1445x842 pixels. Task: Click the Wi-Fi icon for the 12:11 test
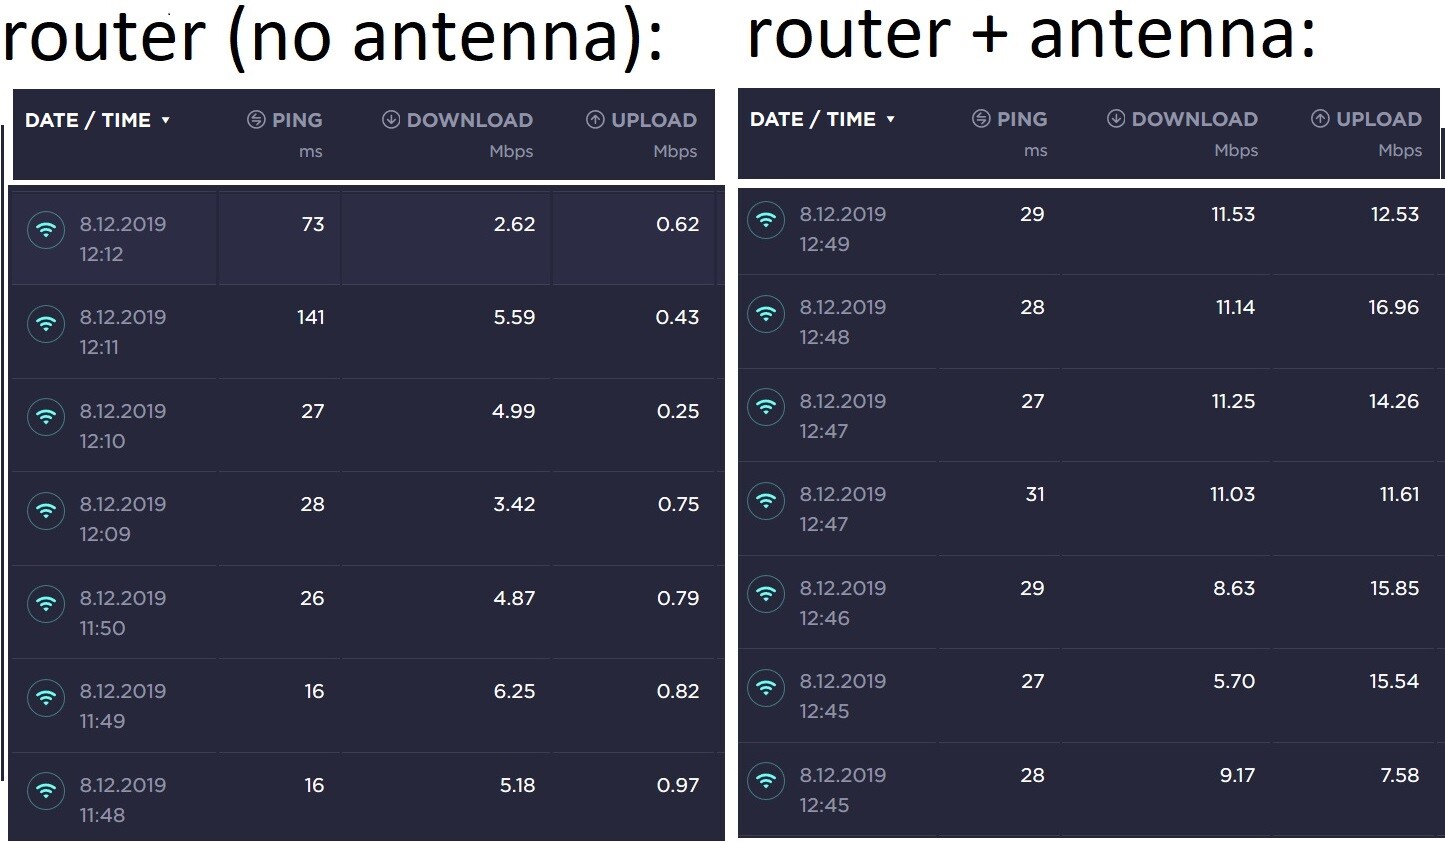(46, 324)
